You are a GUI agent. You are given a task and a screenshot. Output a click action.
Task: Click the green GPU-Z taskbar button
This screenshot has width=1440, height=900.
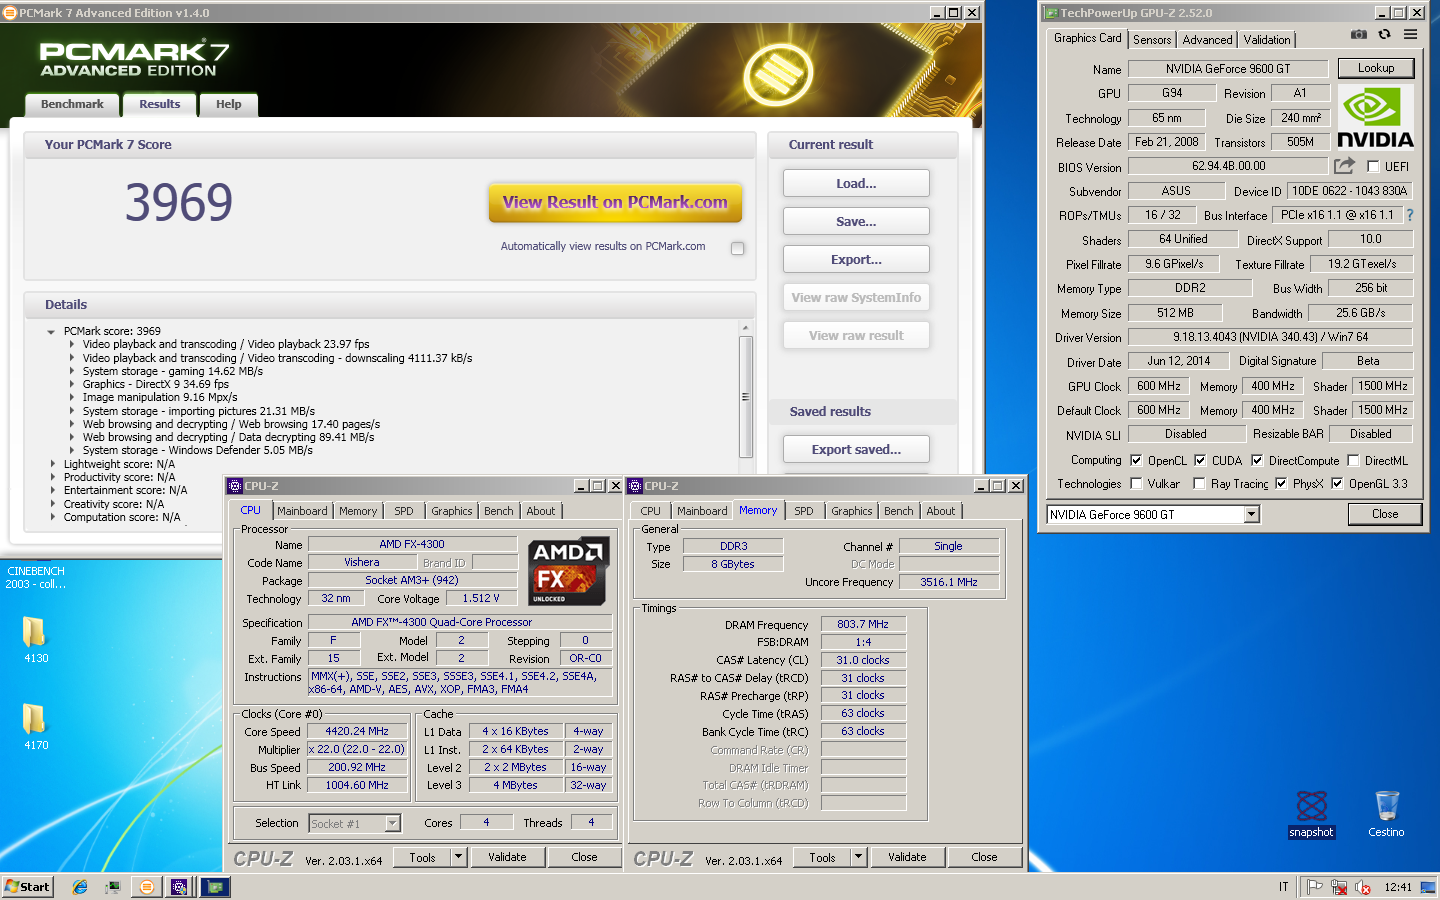point(215,887)
